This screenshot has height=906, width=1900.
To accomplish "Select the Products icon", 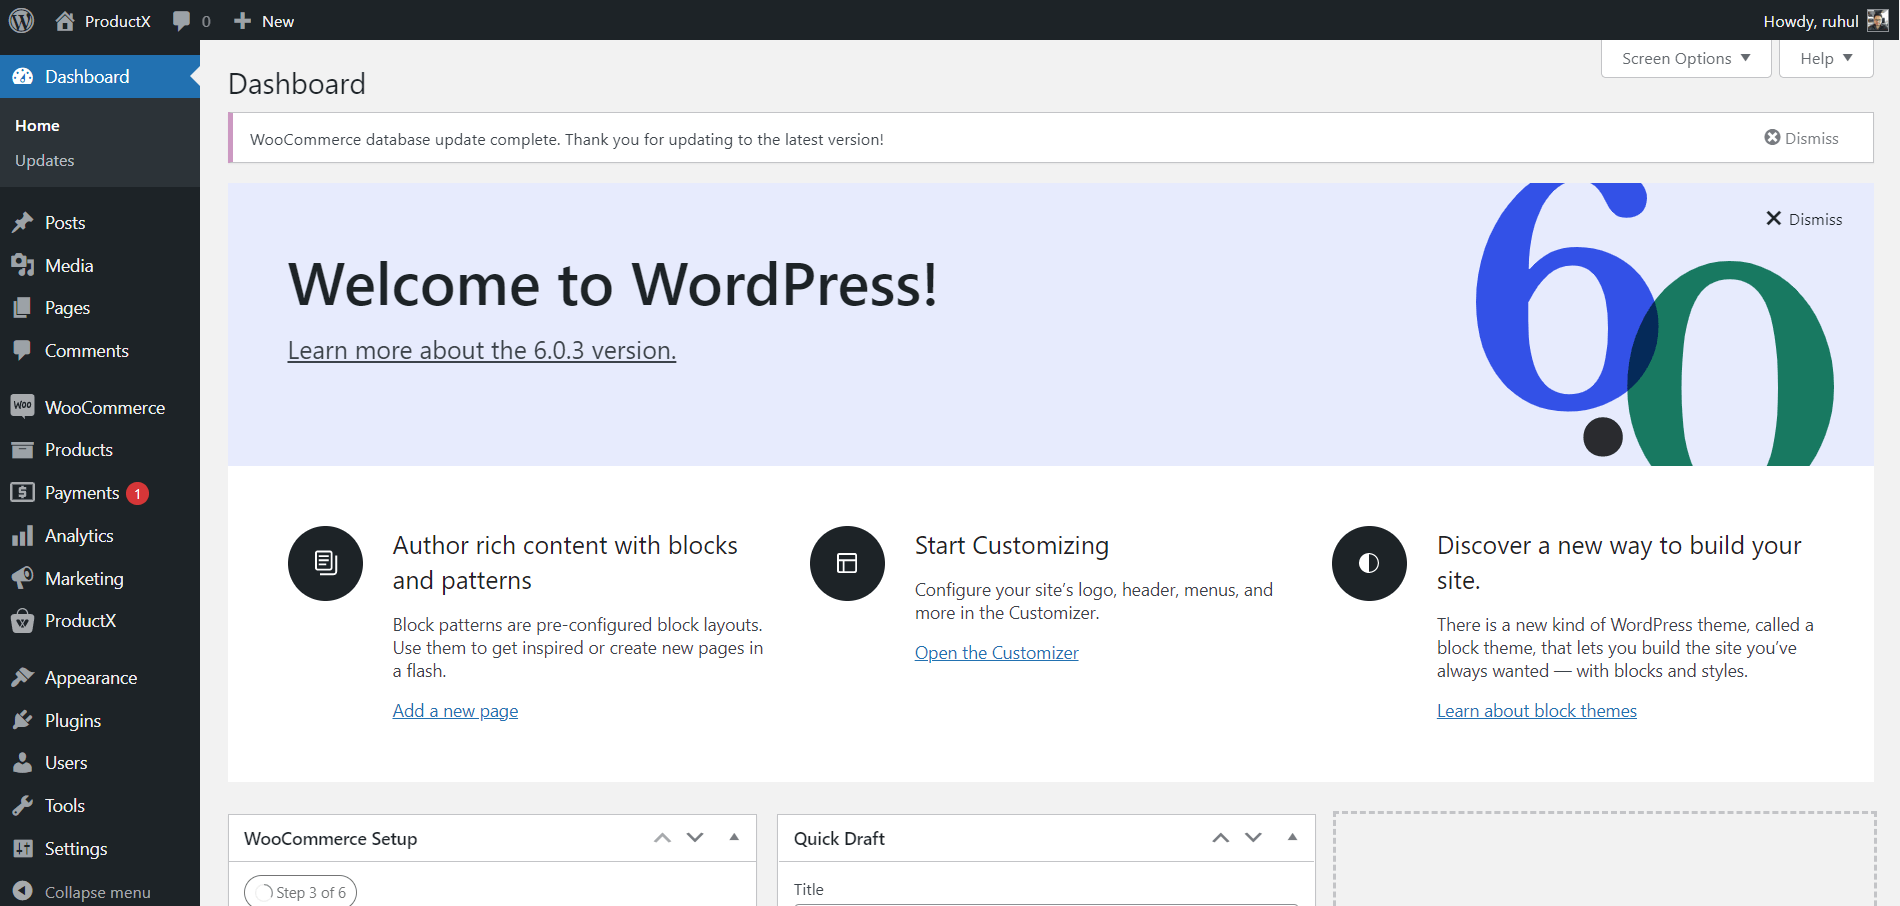I will tap(24, 449).
